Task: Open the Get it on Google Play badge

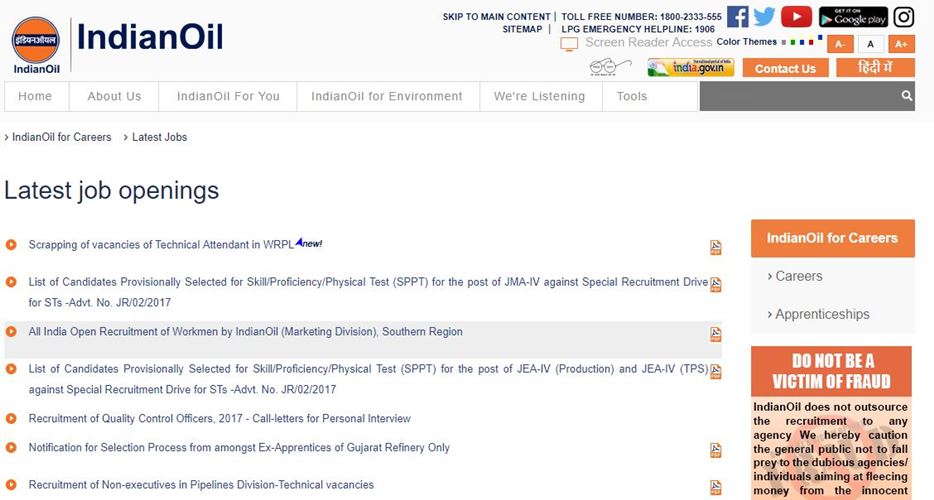Action: 853,17
